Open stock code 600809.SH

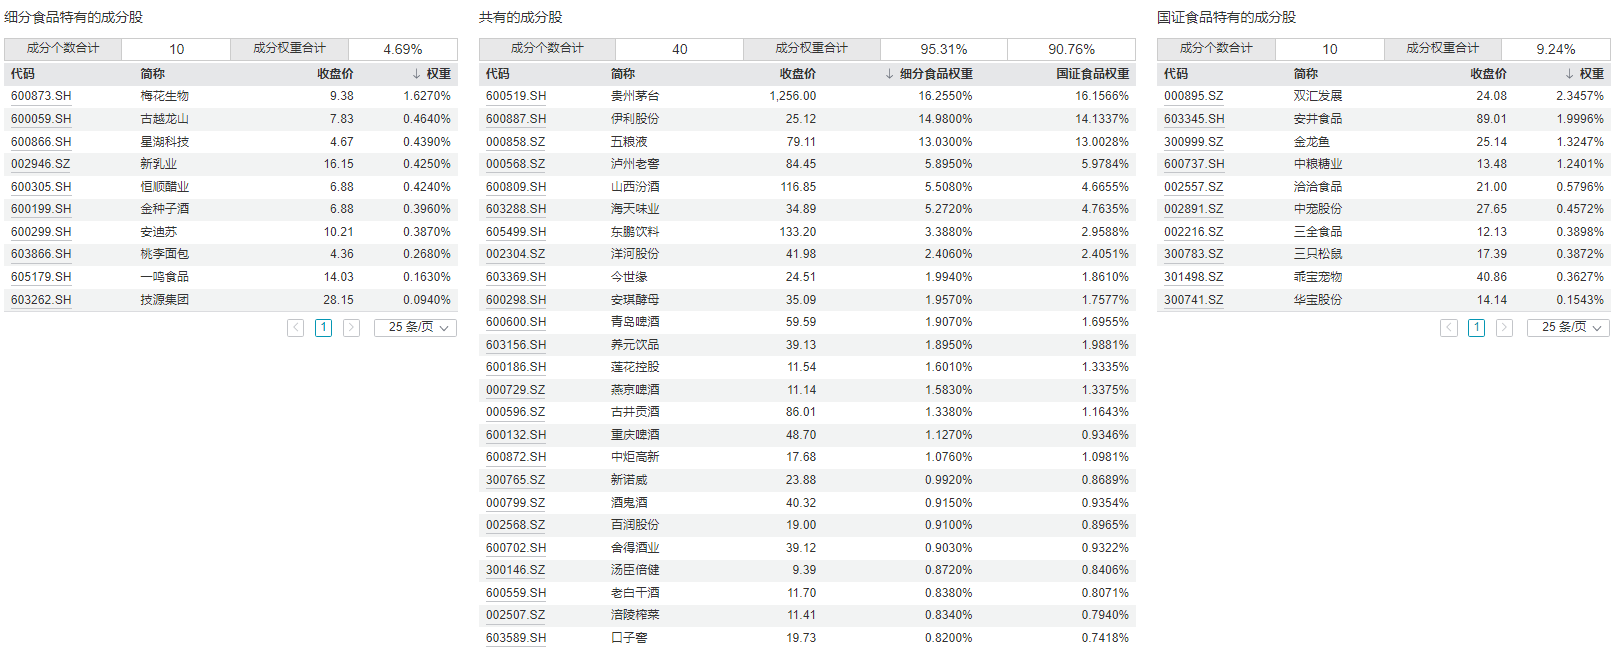tap(516, 187)
